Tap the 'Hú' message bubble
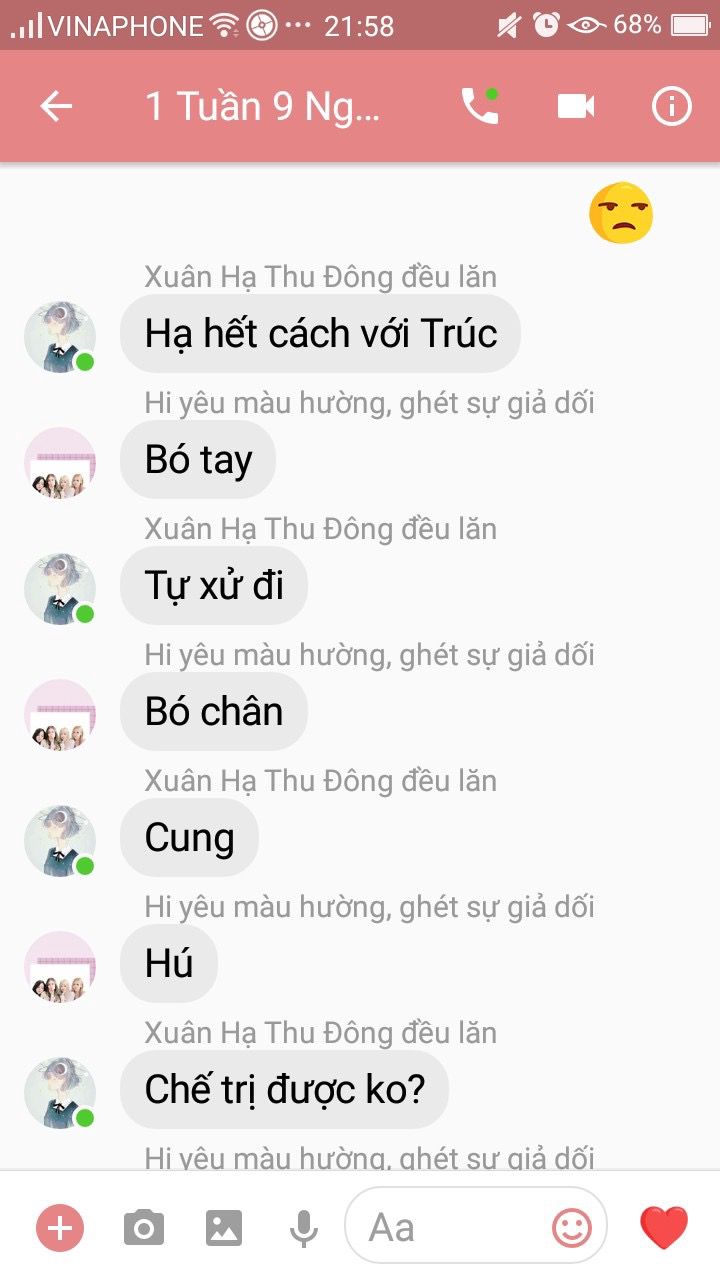This screenshot has width=720, height=1280. [169, 963]
